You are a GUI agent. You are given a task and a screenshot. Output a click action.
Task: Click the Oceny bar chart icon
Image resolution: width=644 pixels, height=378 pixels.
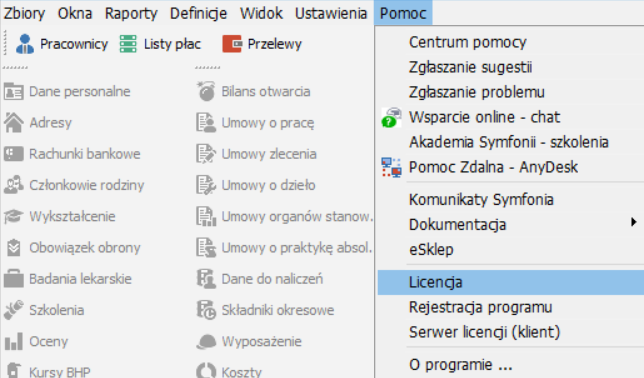[x=14, y=341]
